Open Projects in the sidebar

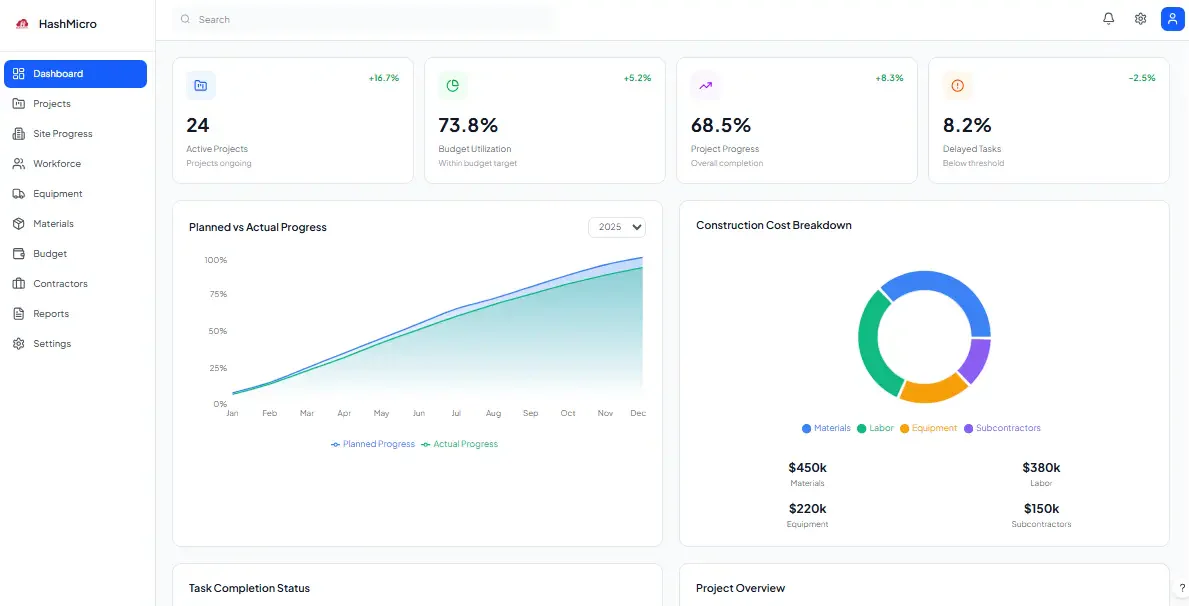[75, 104]
